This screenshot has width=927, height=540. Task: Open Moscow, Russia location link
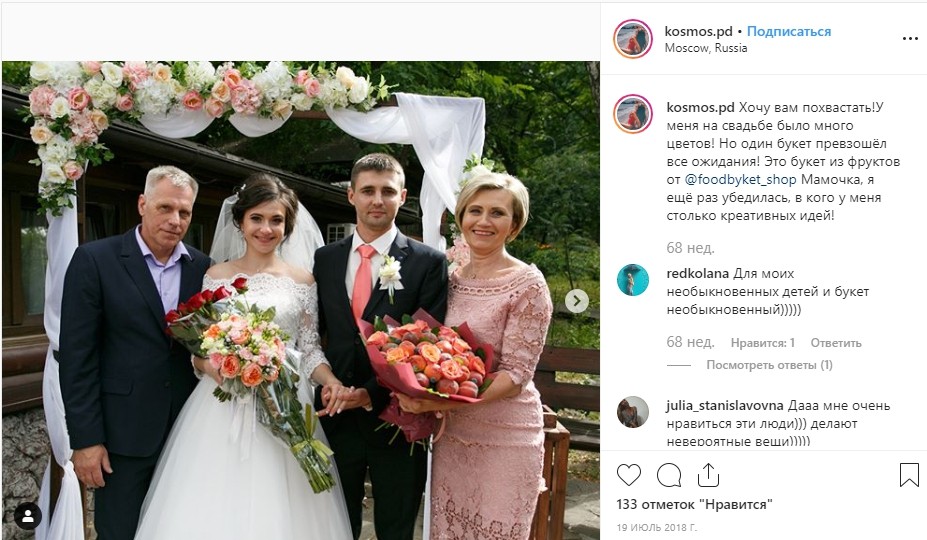point(706,48)
